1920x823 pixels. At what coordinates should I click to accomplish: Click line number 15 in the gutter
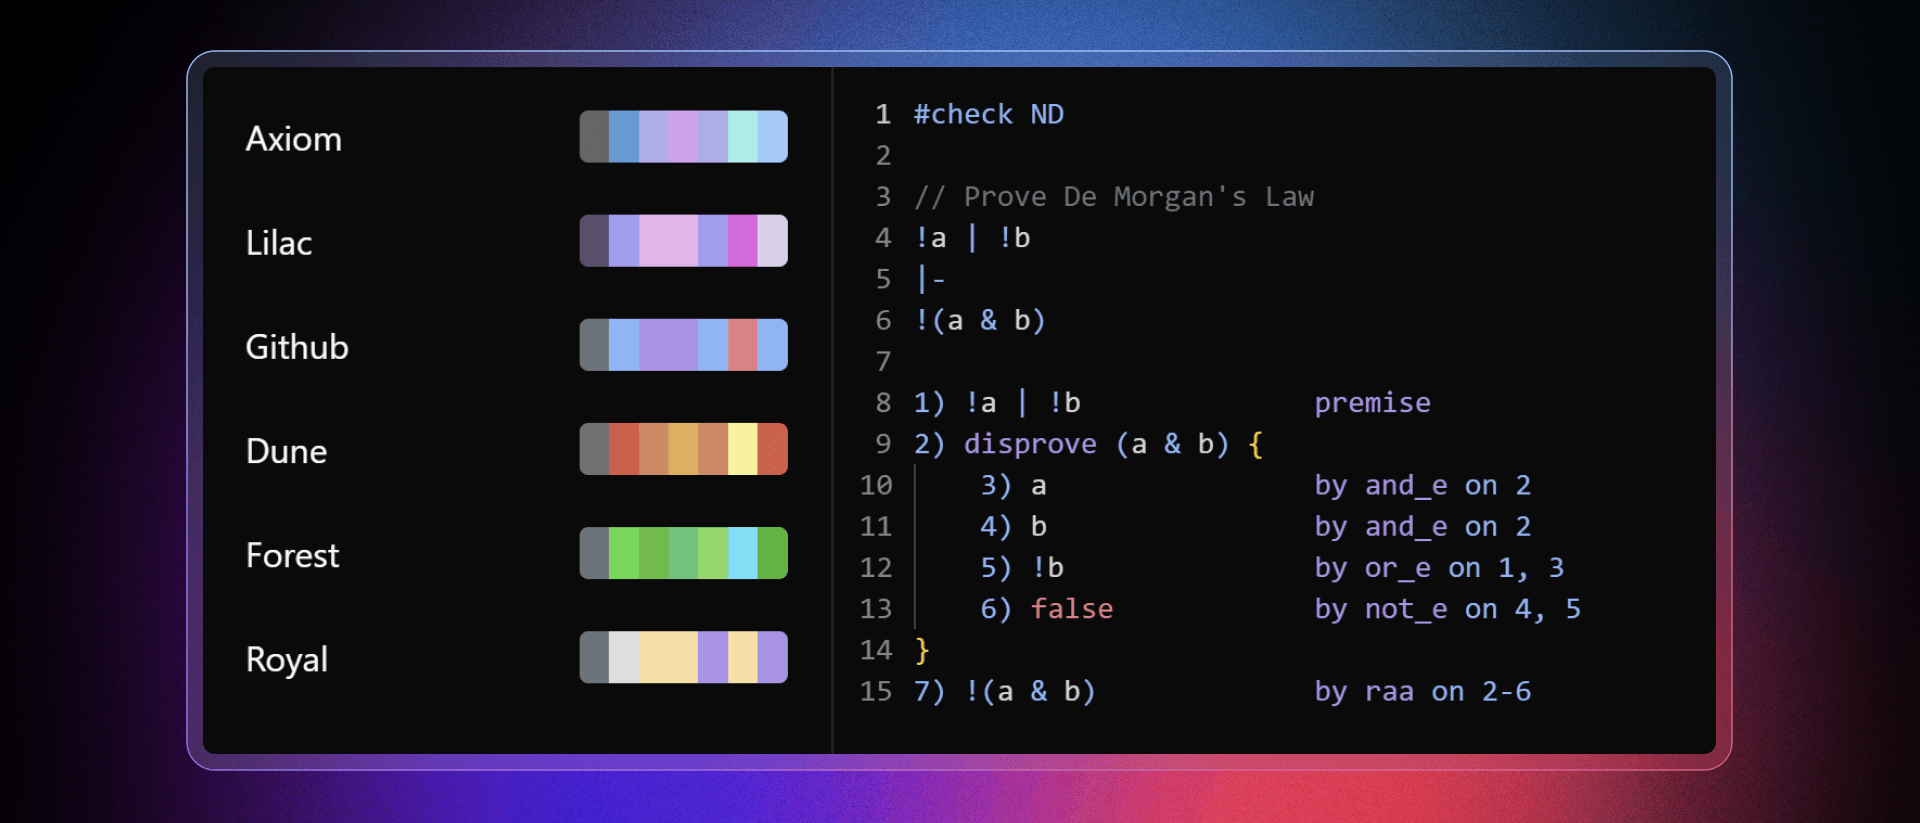point(876,691)
